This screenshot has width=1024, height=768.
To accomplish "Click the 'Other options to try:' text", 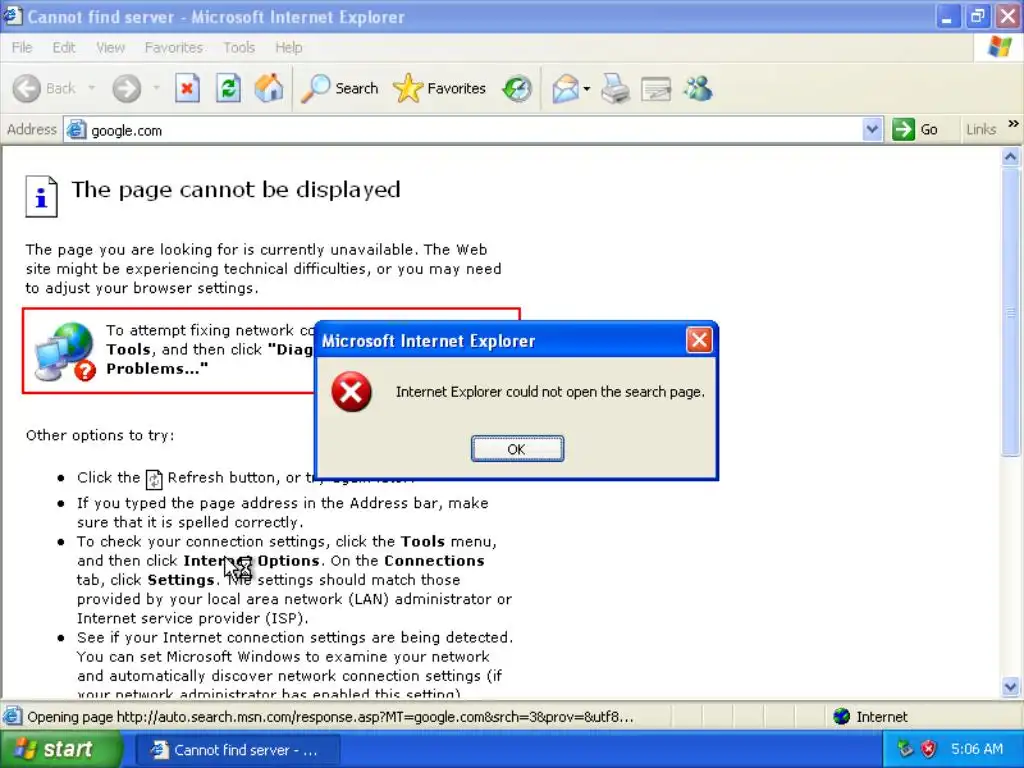I will point(100,435).
